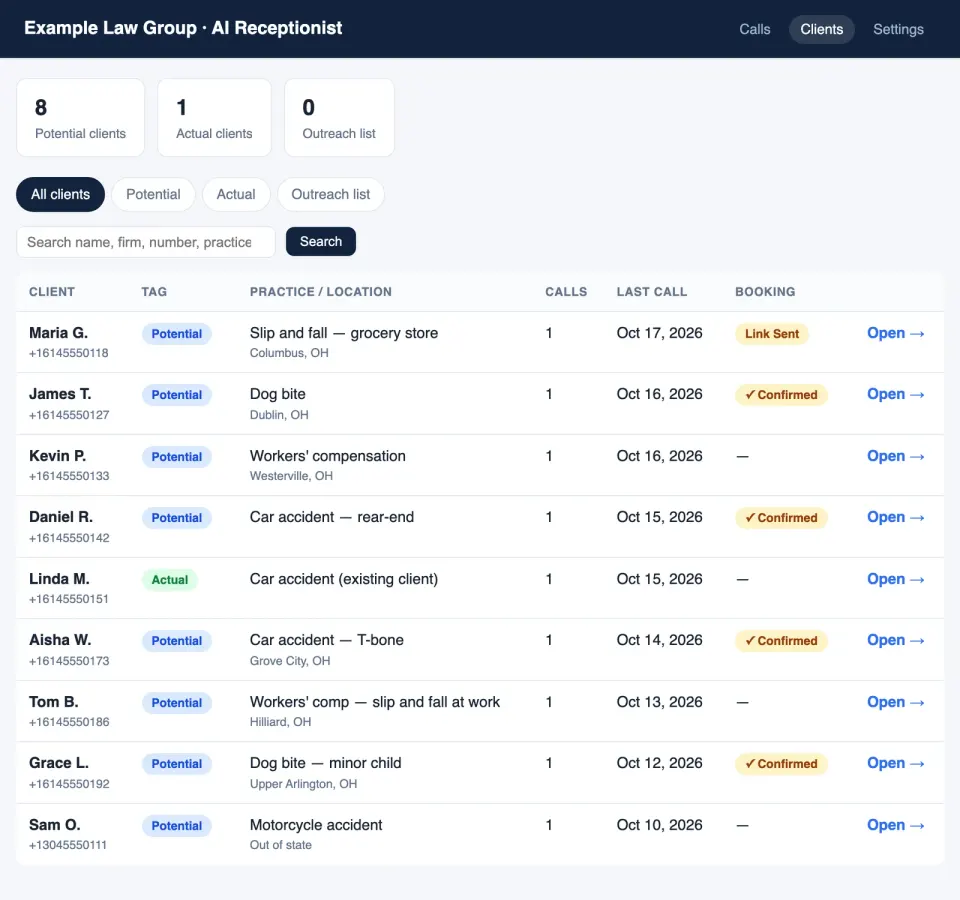Filter the list by Actual clients
This screenshot has width=960, height=900.
(x=236, y=195)
